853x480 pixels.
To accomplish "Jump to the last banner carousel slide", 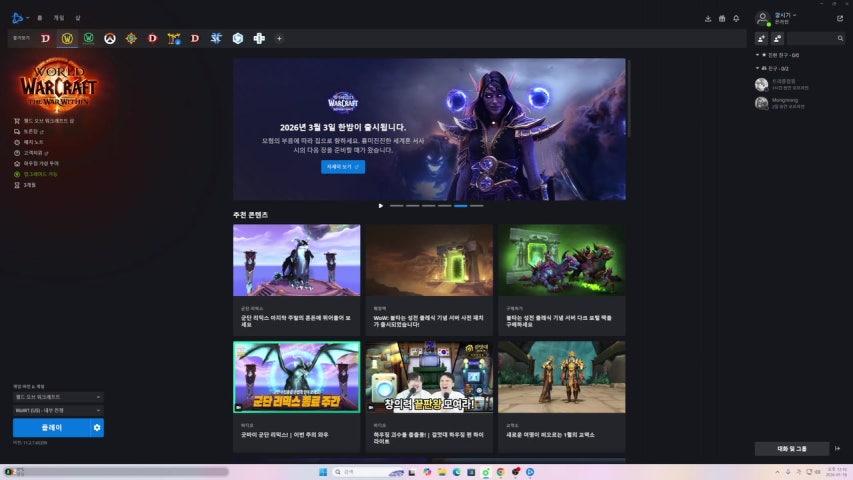I will coord(477,206).
